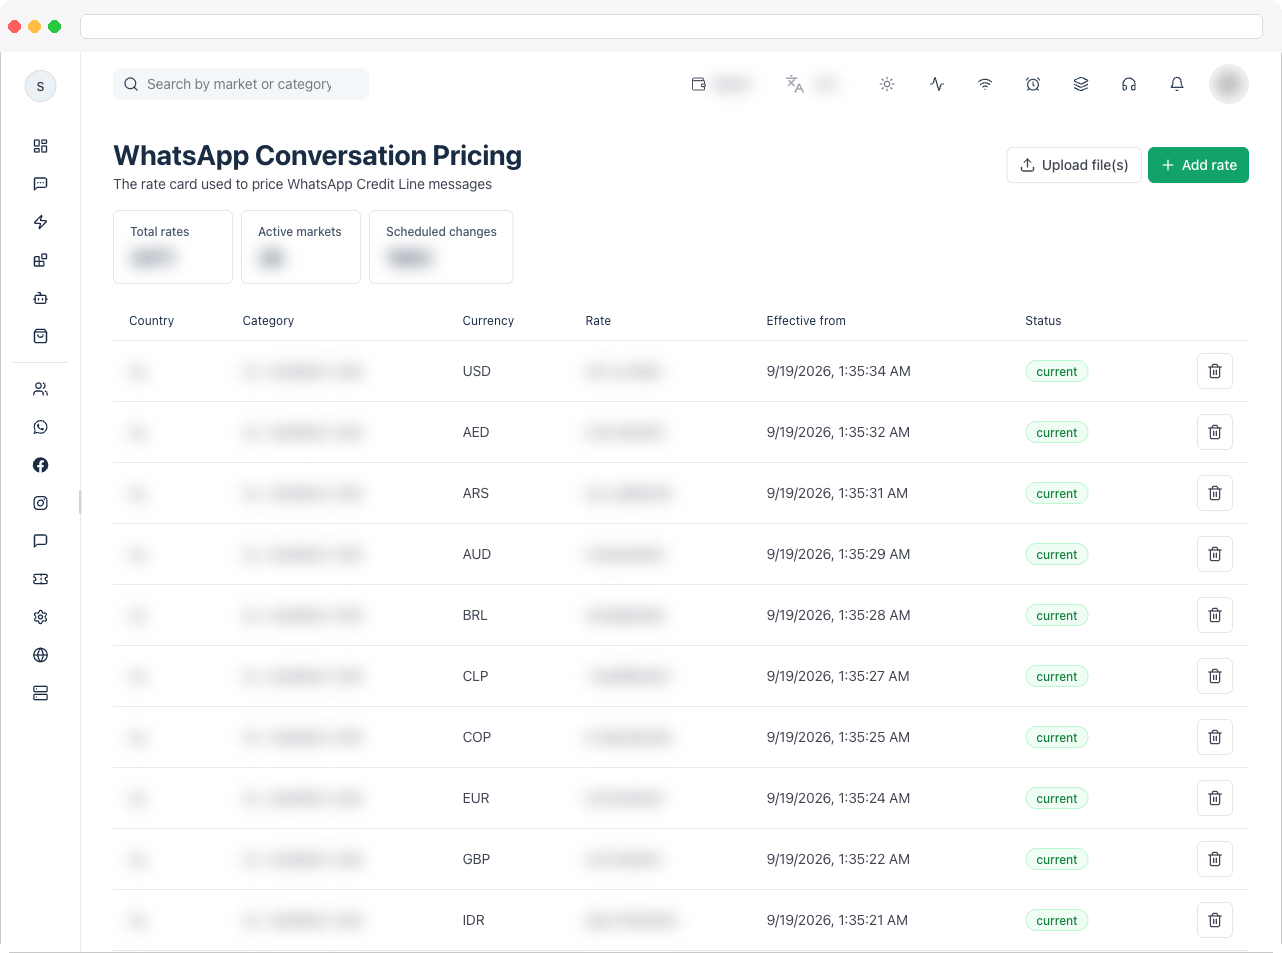Delete the GBP rate row
The image size is (1282, 953).
point(1215,859)
